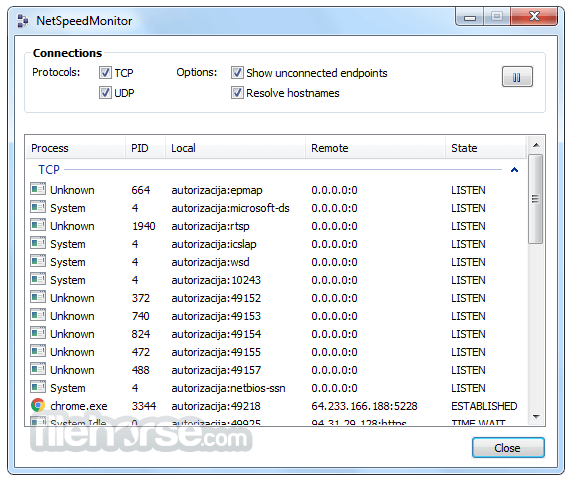Click icon of the icslap System row

[38, 243]
